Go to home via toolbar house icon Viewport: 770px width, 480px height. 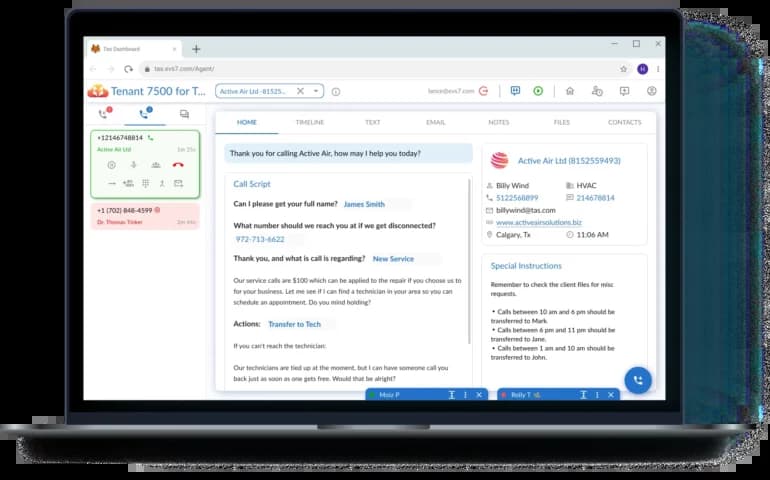coord(570,91)
